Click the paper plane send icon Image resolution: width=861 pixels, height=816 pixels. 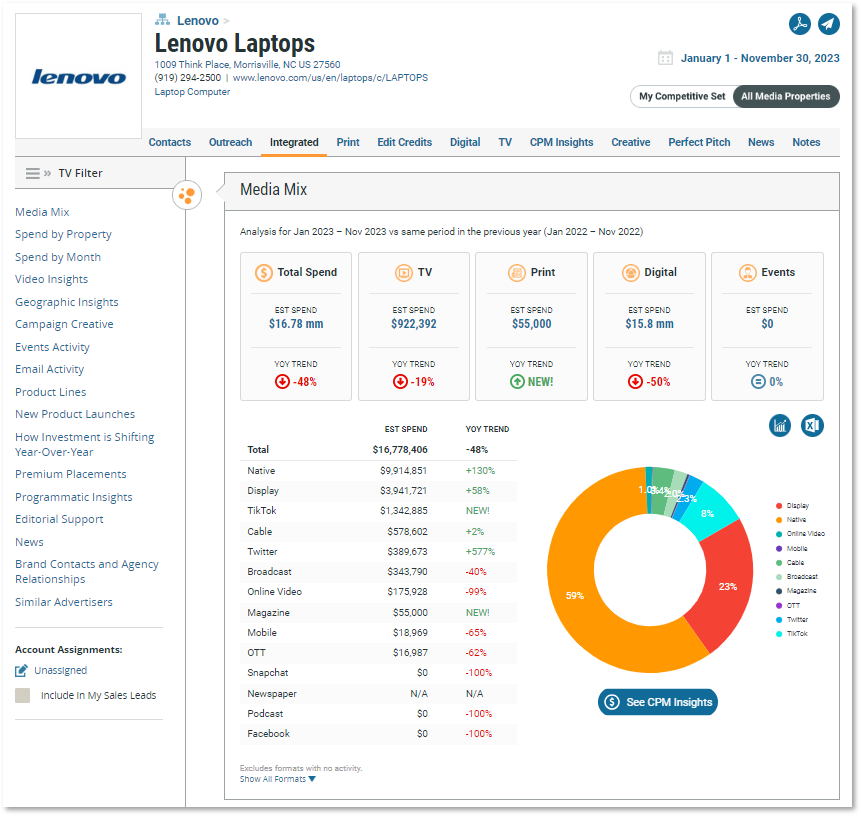(x=829, y=24)
